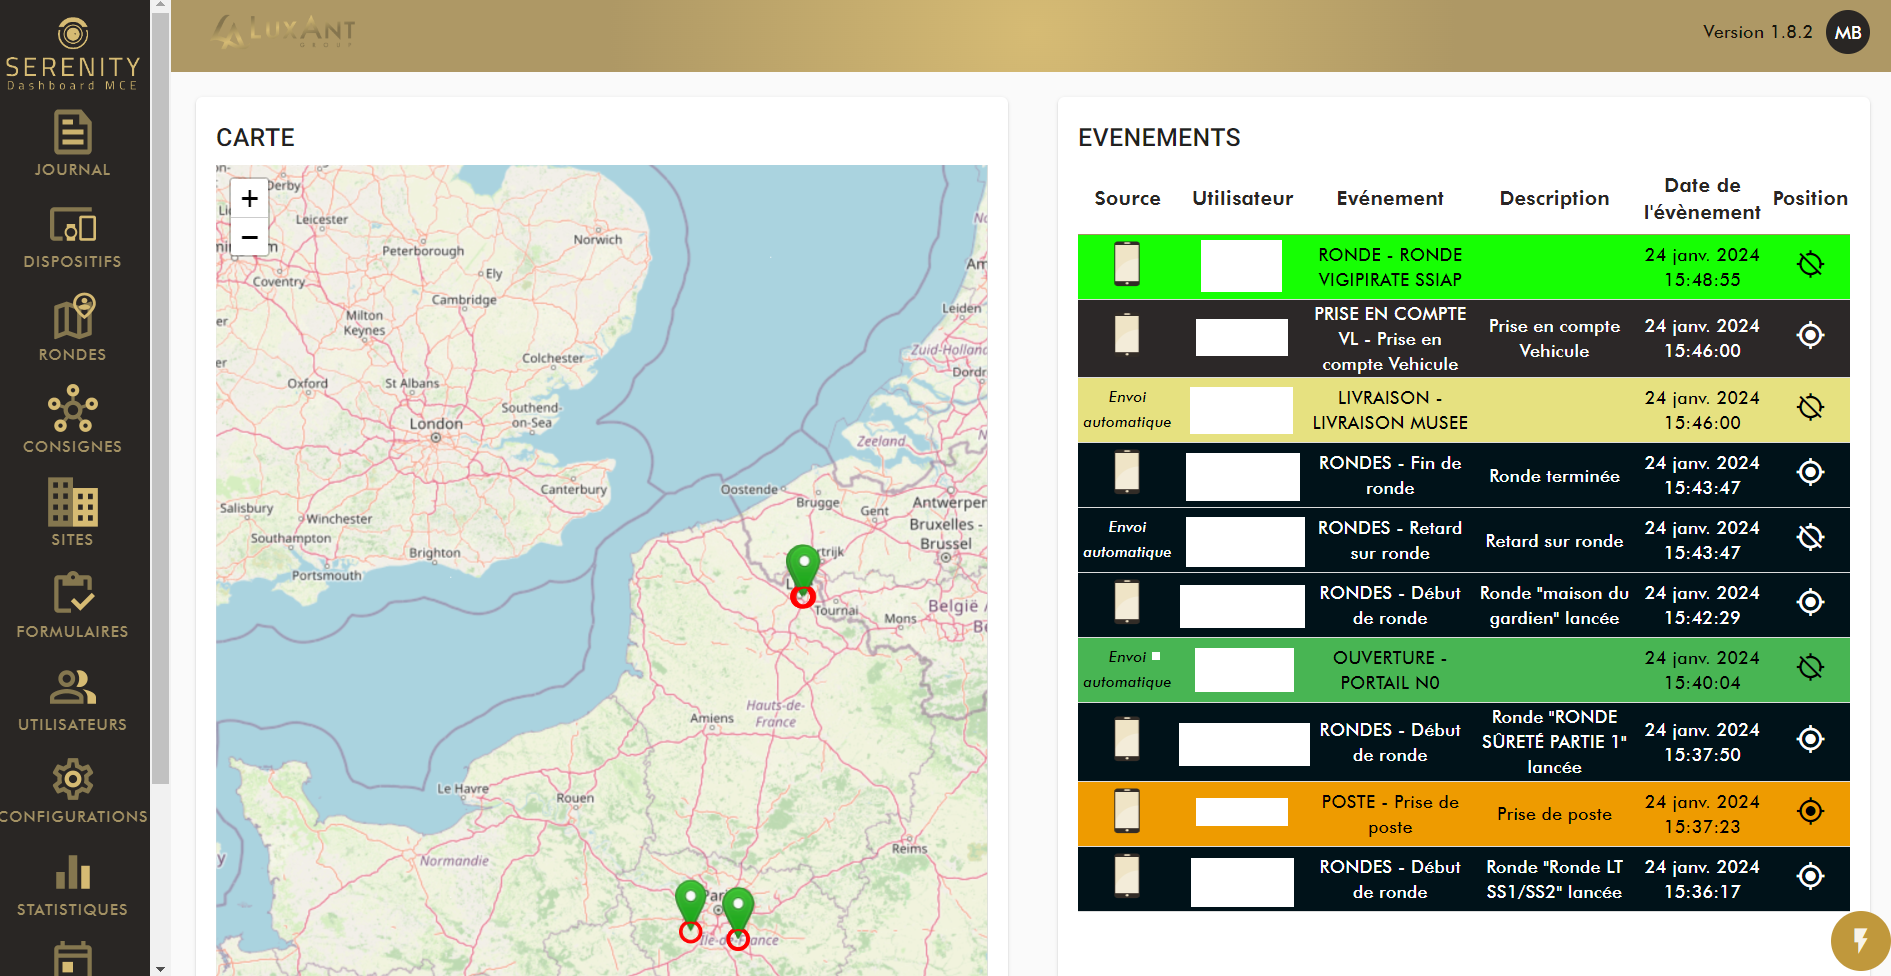This screenshot has width=1891, height=976.
Task: Open the Rondes map icon
Action: click(x=72, y=329)
